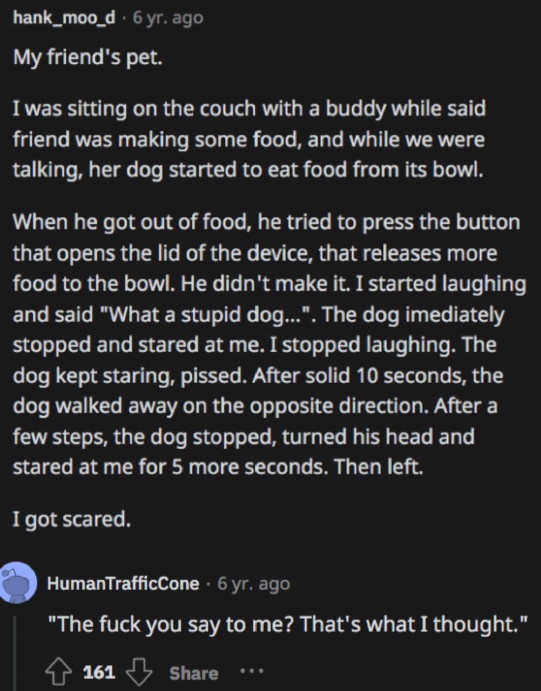
Task: Click the paragraph starting 'I was sitting on the couch'
Action: [x=249, y=139]
